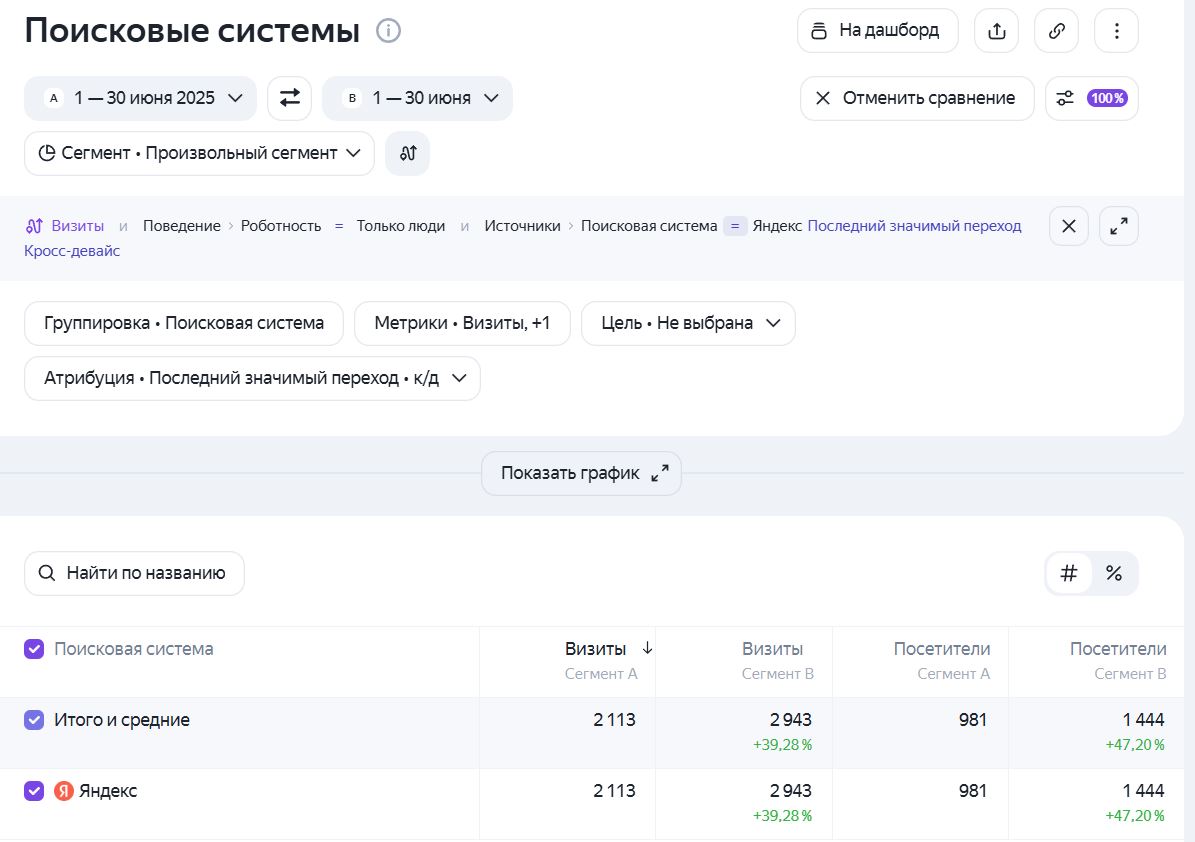Click the Визиты link in the filter bar

[77, 226]
